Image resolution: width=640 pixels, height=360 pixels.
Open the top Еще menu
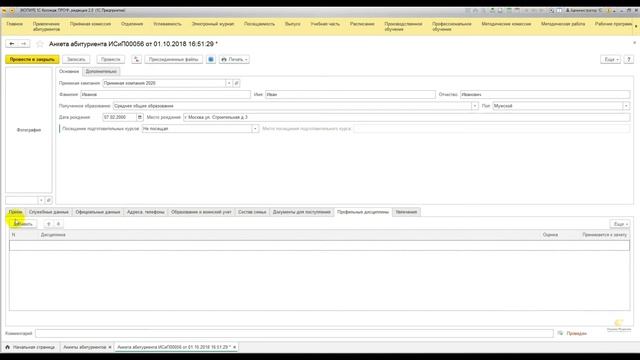(611, 60)
